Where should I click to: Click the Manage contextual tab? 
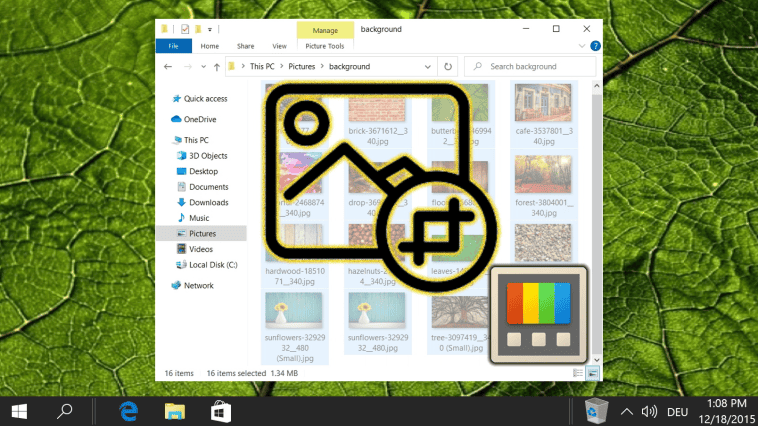pyautogui.click(x=325, y=30)
